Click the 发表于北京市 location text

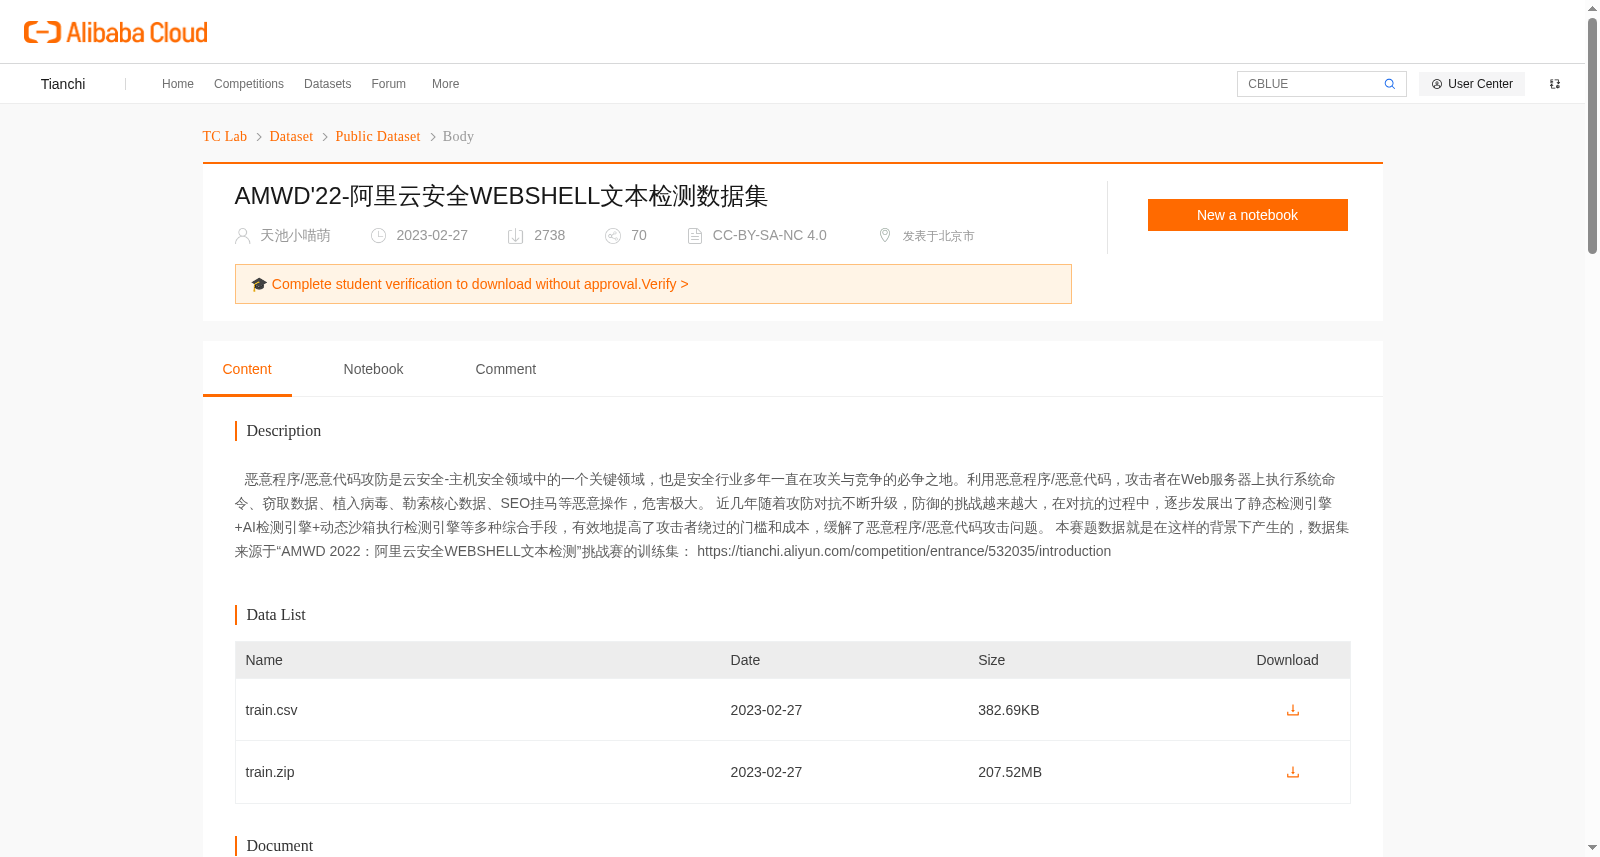click(938, 236)
